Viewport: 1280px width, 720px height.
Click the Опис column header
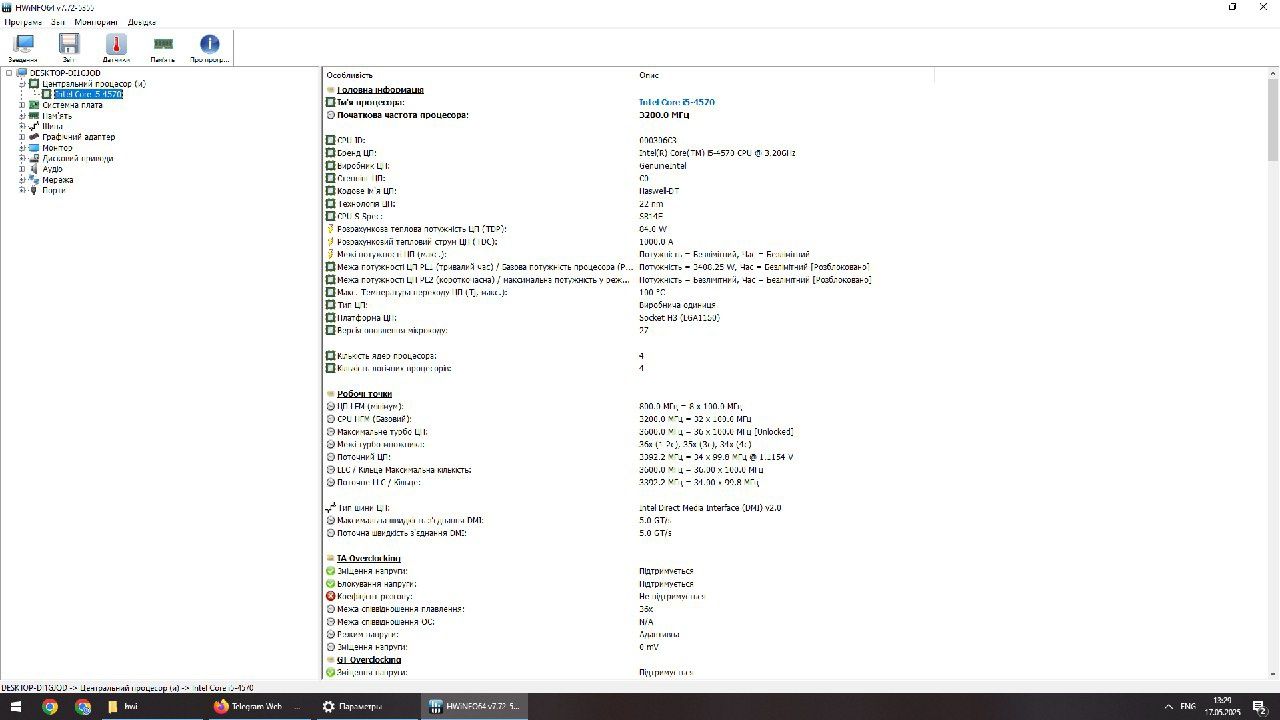pos(649,75)
